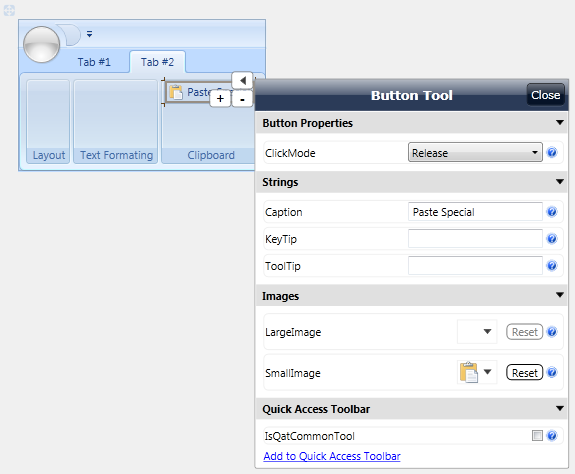Click the round application menu orb
The width and height of the screenshot is (575, 474).
(41, 44)
